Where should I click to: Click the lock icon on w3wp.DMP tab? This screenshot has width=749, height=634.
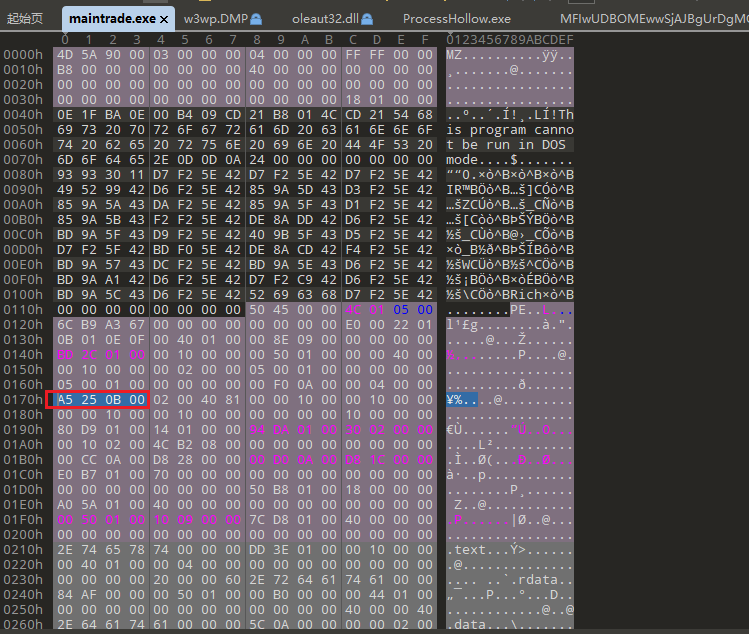coord(256,19)
